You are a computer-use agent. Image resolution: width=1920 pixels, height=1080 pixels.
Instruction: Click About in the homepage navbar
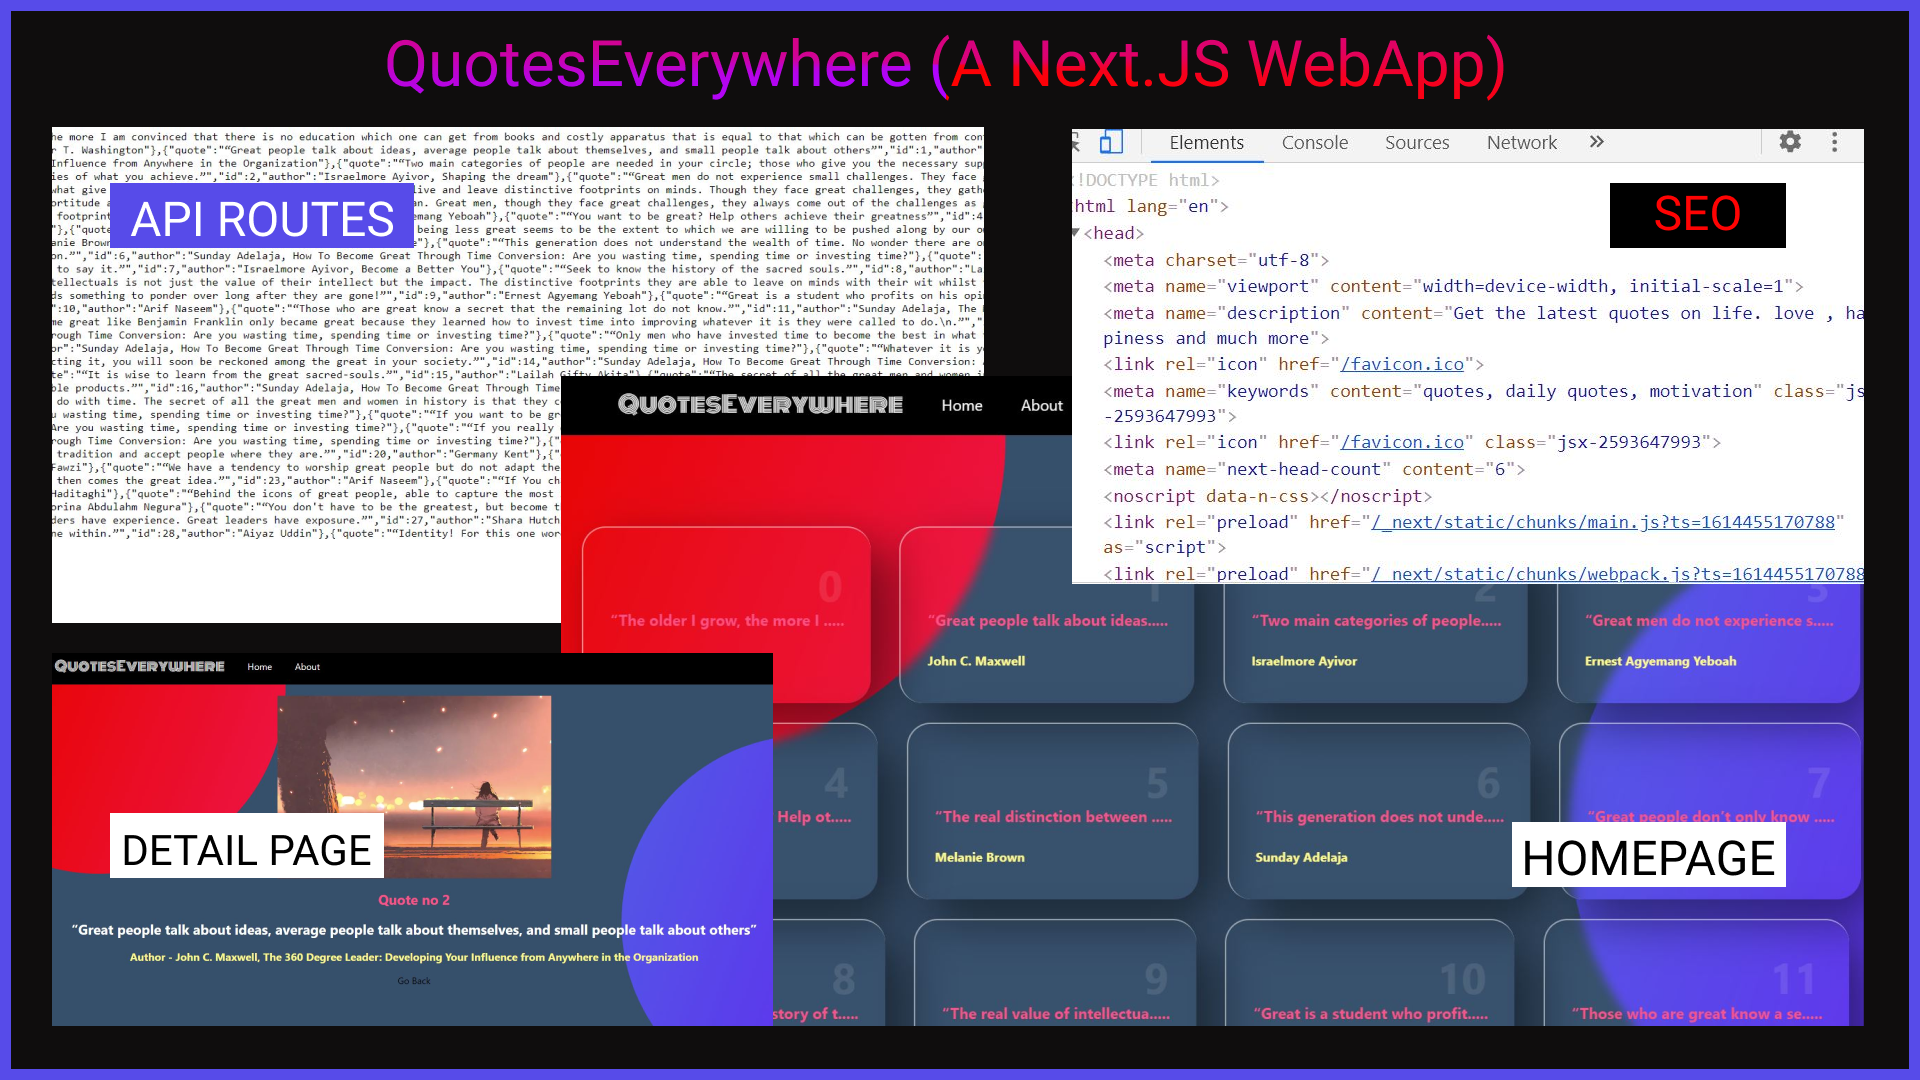click(1041, 405)
